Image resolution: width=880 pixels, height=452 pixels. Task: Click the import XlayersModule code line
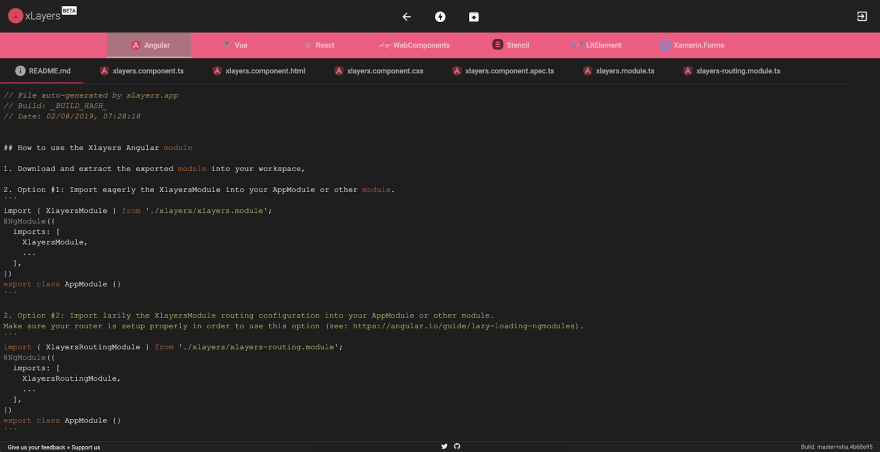pos(138,211)
